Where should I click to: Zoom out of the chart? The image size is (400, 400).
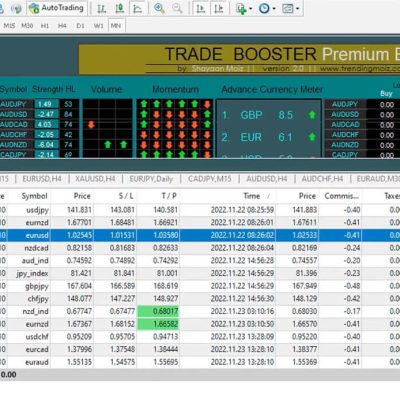pyautogui.click(x=177, y=9)
